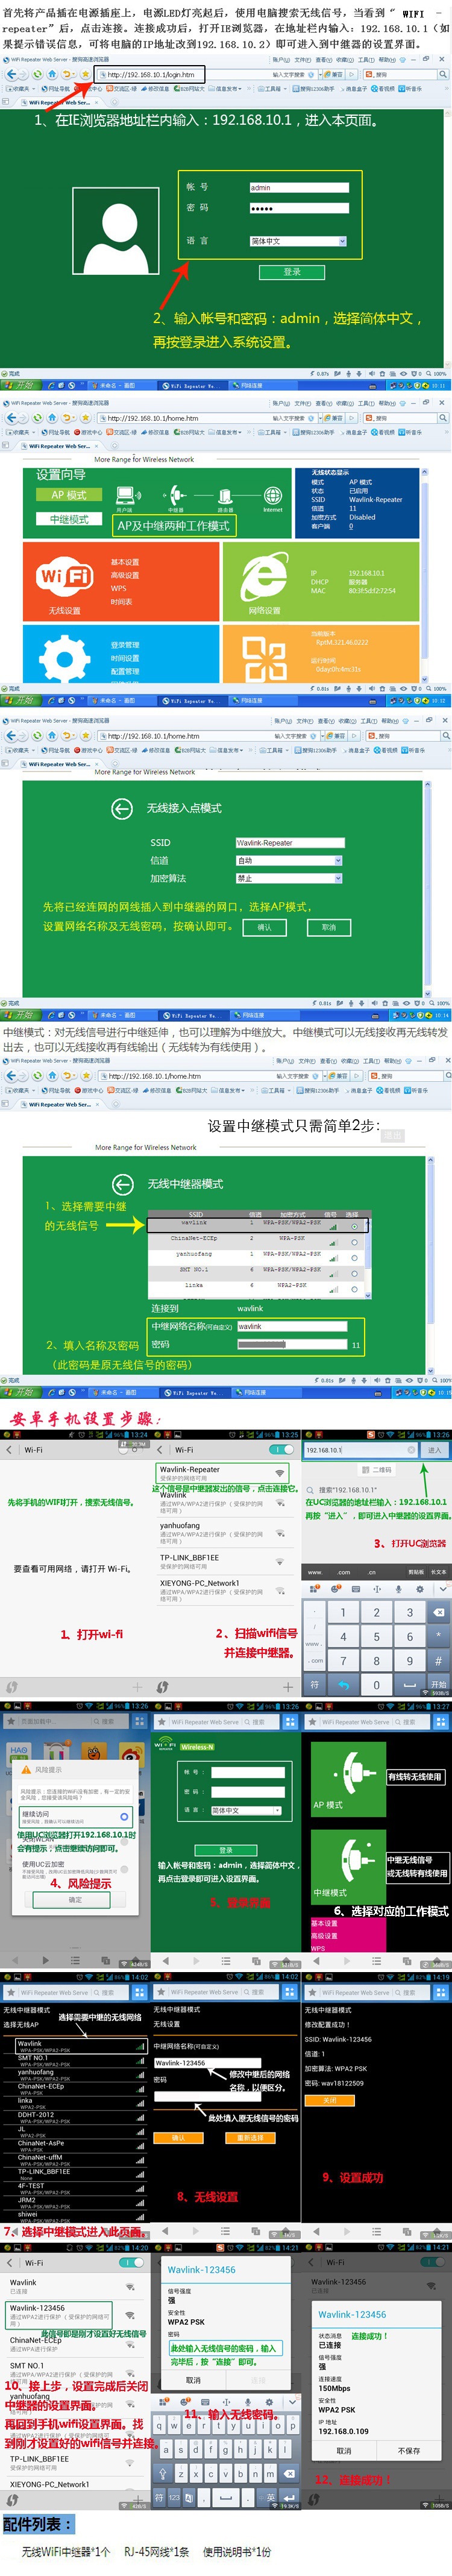
Task: Open 工具(T) menu in login page browser
Action: 368,60
